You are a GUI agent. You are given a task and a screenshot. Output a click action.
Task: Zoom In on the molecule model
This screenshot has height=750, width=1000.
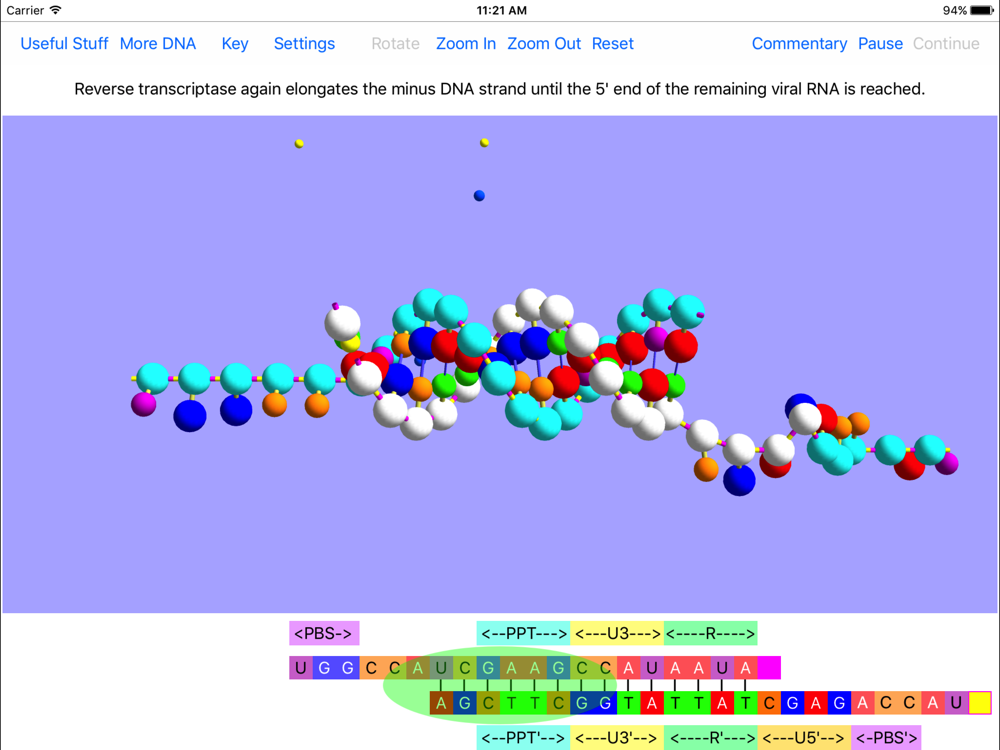tap(466, 43)
